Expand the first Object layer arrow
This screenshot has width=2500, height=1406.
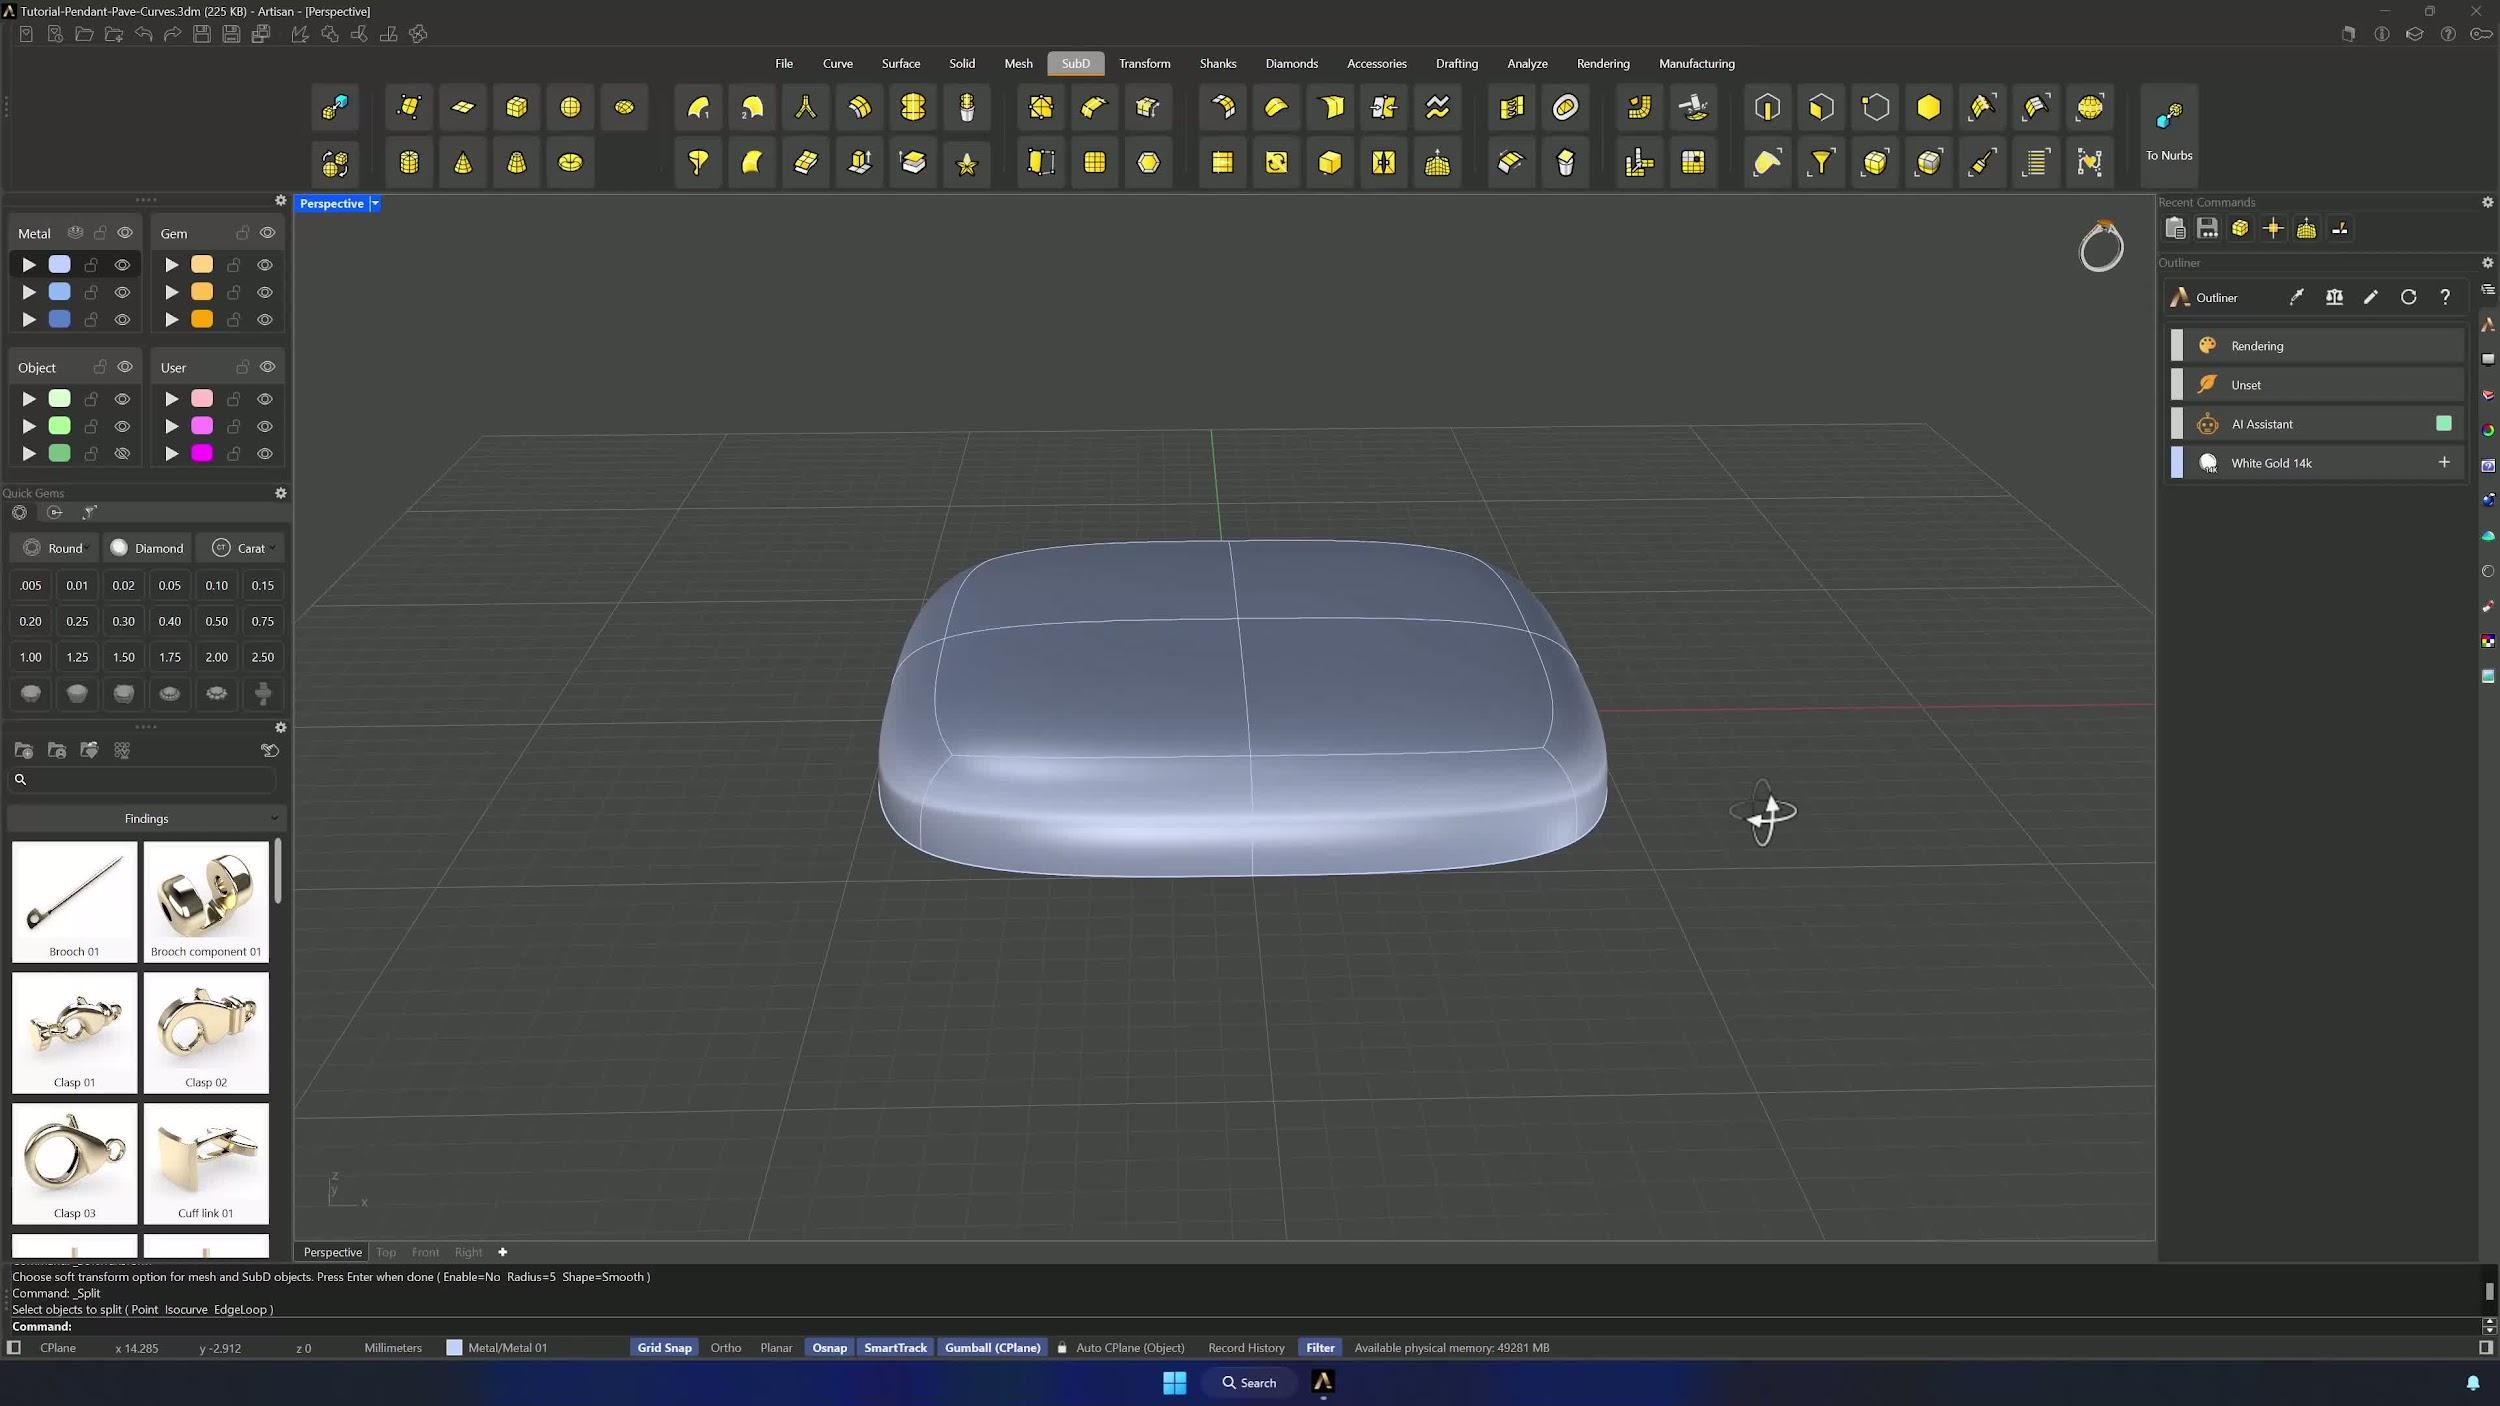point(29,399)
